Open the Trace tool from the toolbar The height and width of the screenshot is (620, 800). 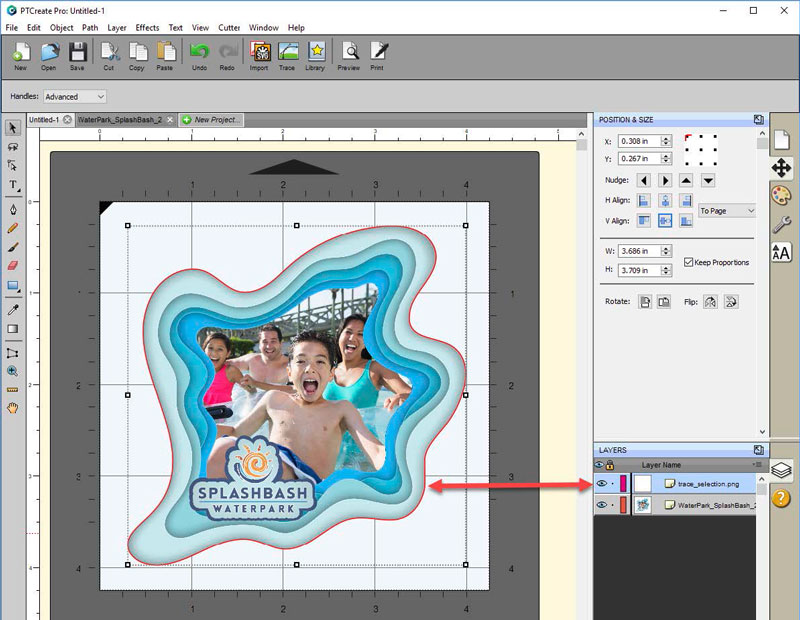287,56
